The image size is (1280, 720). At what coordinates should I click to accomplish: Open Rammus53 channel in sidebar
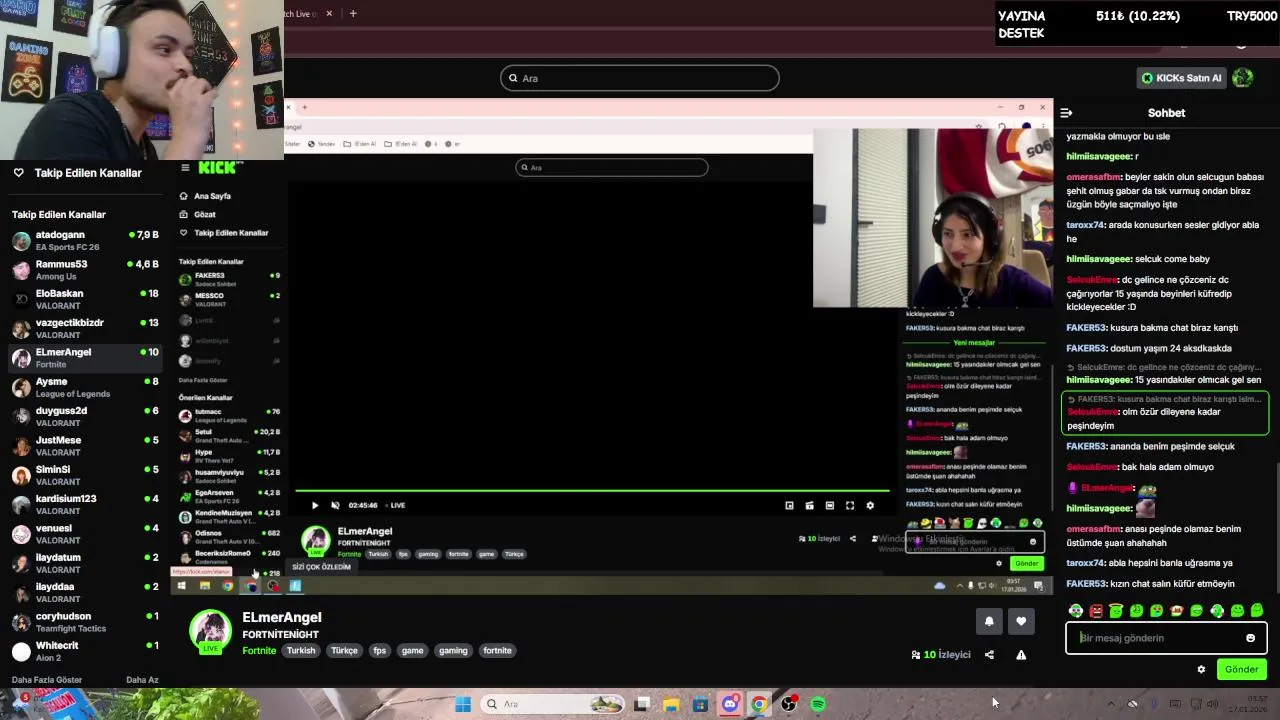[85, 270]
